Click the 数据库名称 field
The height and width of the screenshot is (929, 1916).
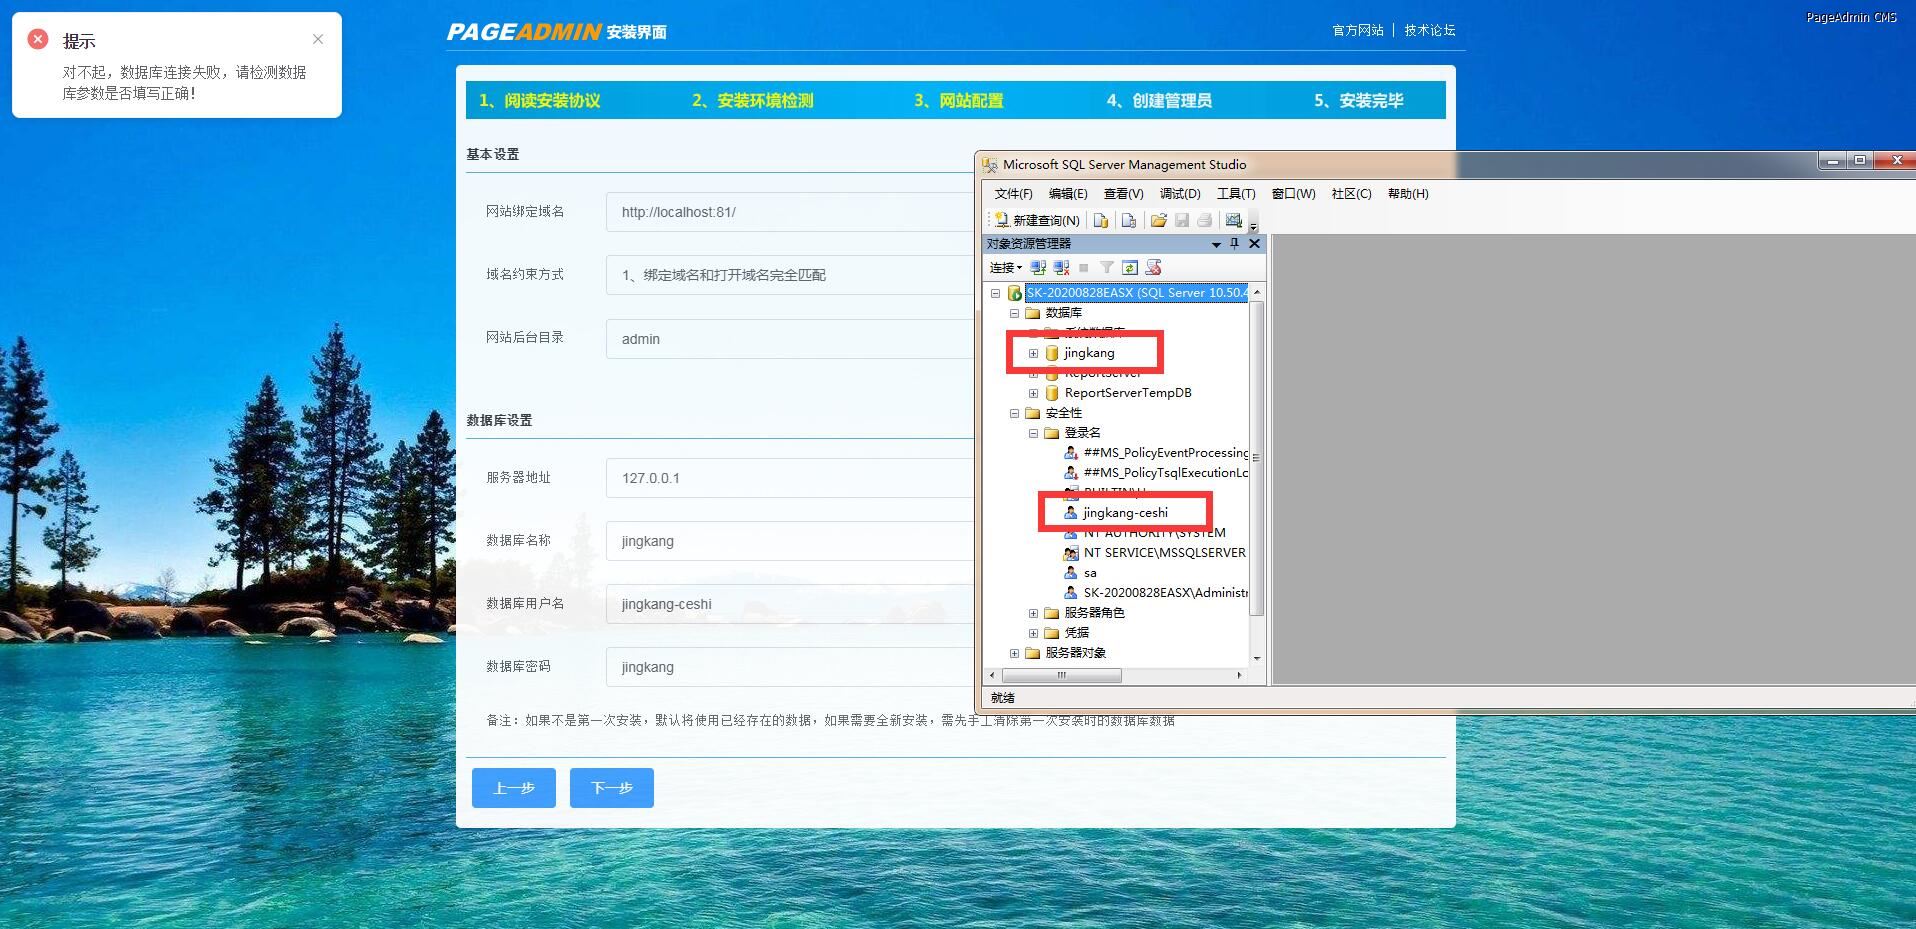coord(790,541)
